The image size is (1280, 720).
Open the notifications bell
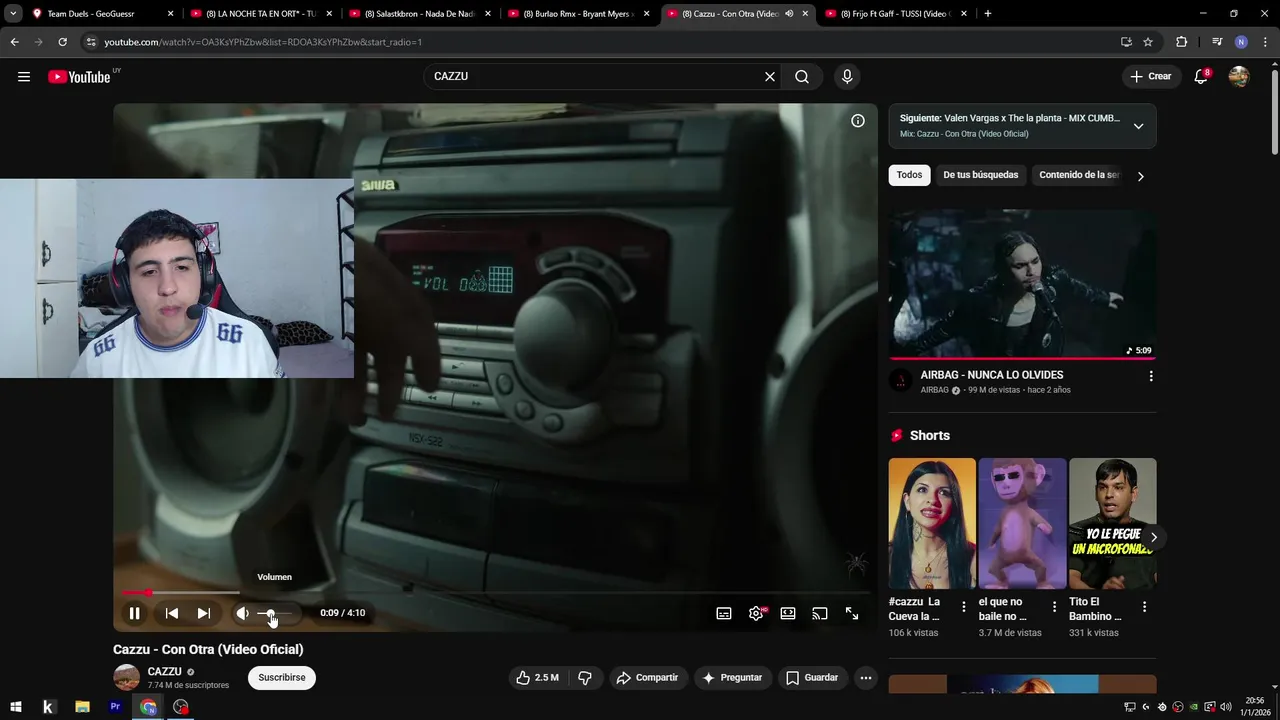(1201, 77)
